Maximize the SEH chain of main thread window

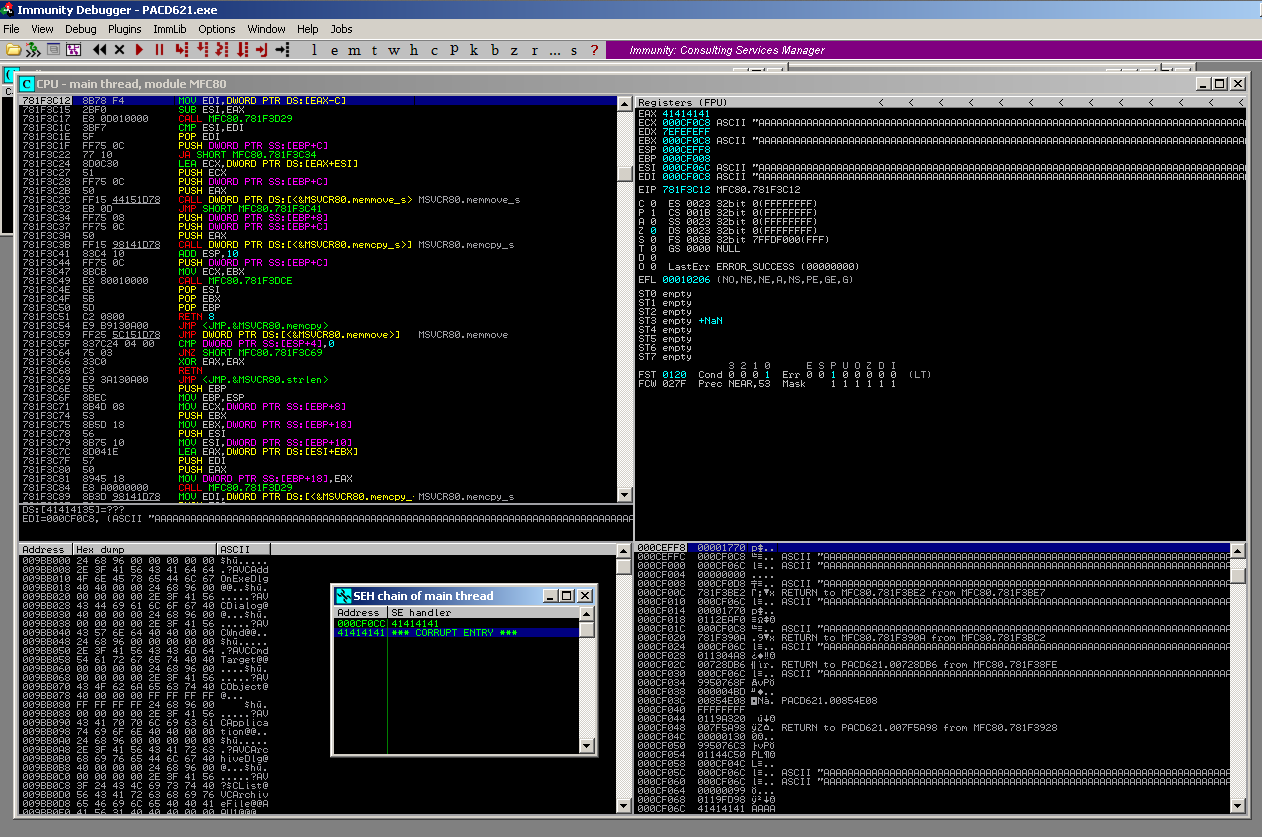(x=565, y=595)
